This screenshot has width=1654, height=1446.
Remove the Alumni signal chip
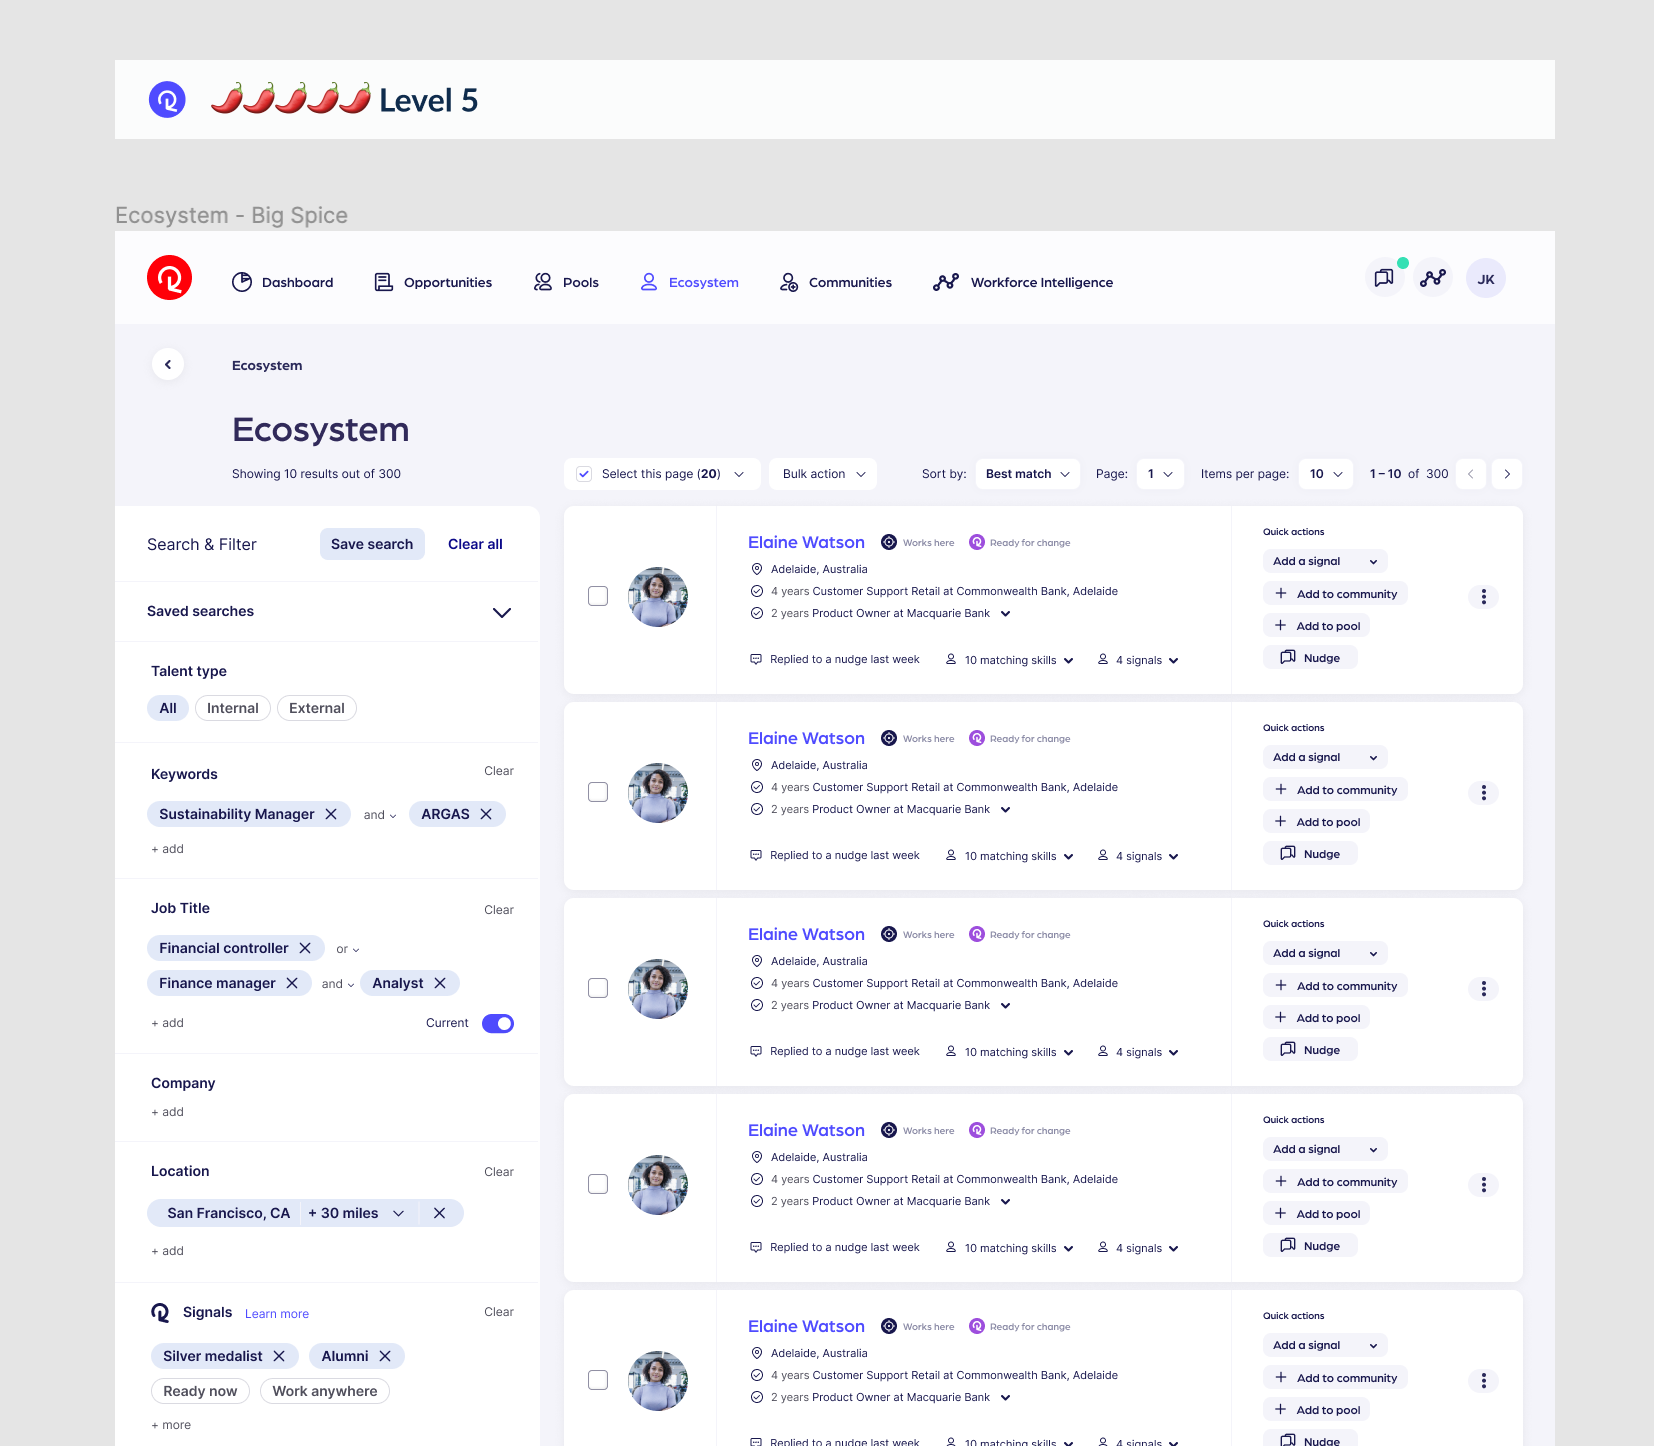(x=385, y=1356)
